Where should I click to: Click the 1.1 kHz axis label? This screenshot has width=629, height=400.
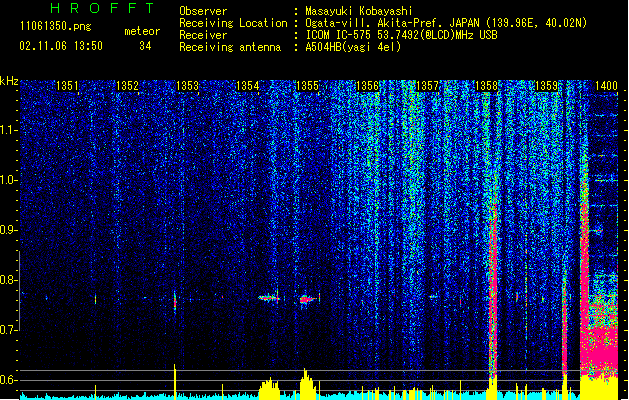click(9, 130)
